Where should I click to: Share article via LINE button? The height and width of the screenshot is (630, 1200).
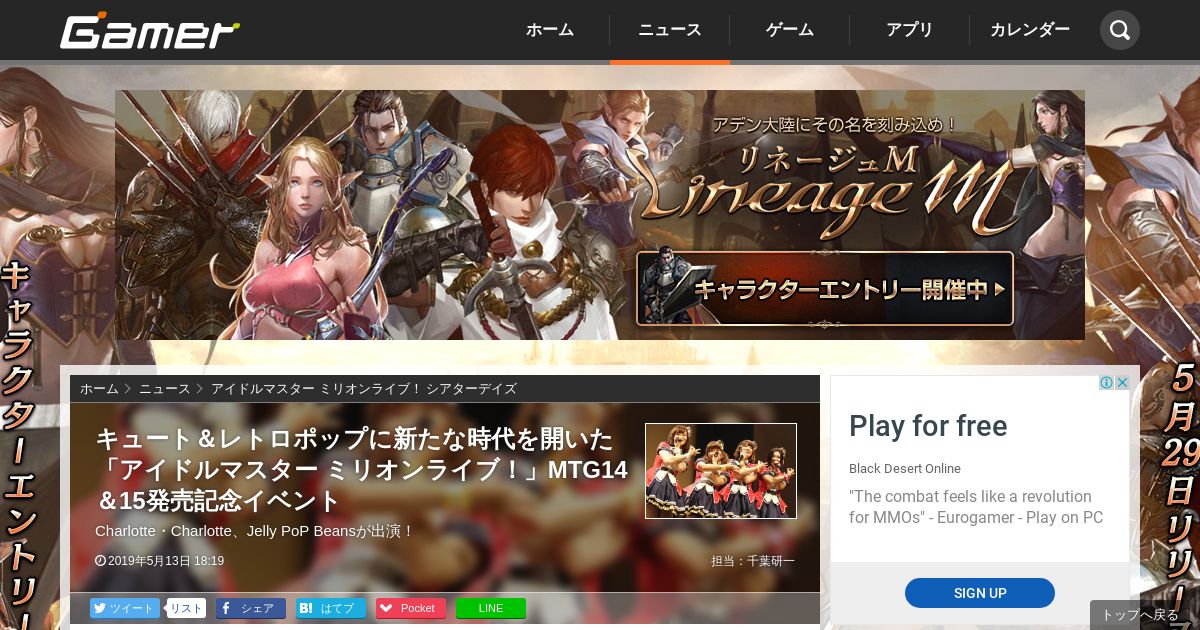[491, 608]
